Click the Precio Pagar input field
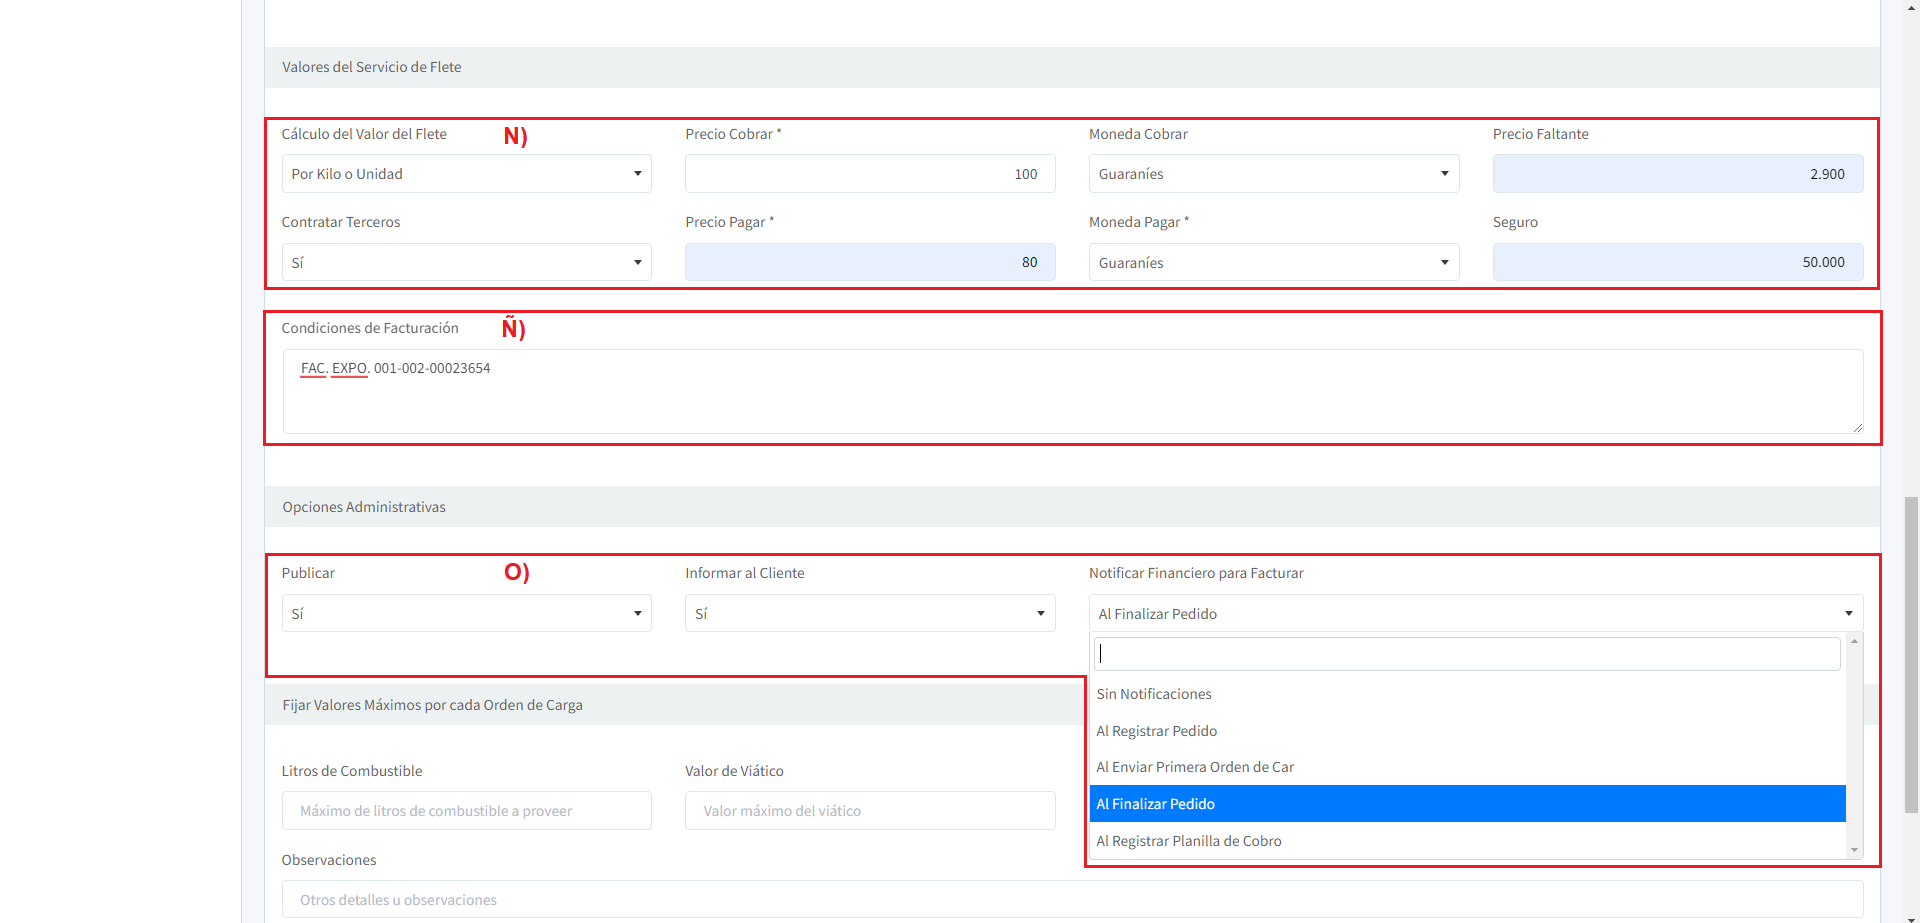The width and height of the screenshot is (1920, 923). click(869, 263)
